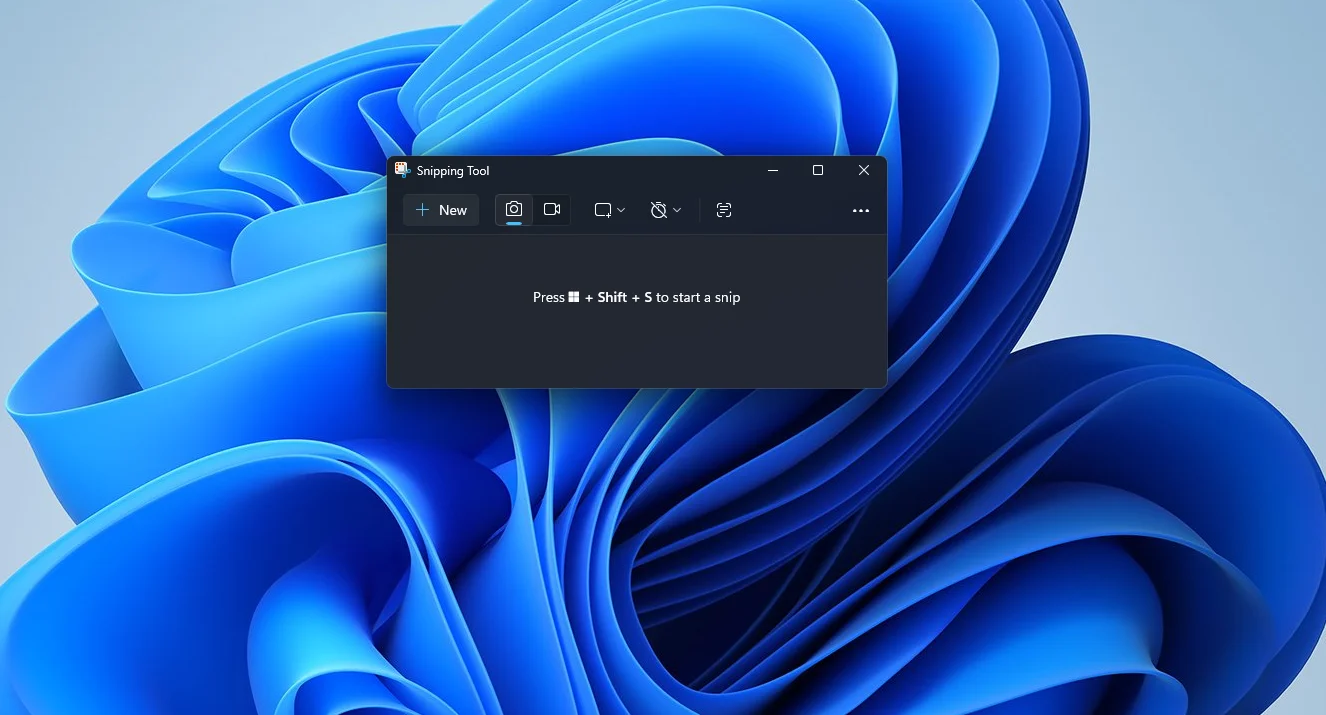Open the Text extractor tool
Image resolution: width=1326 pixels, height=715 pixels.
[724, 210]
